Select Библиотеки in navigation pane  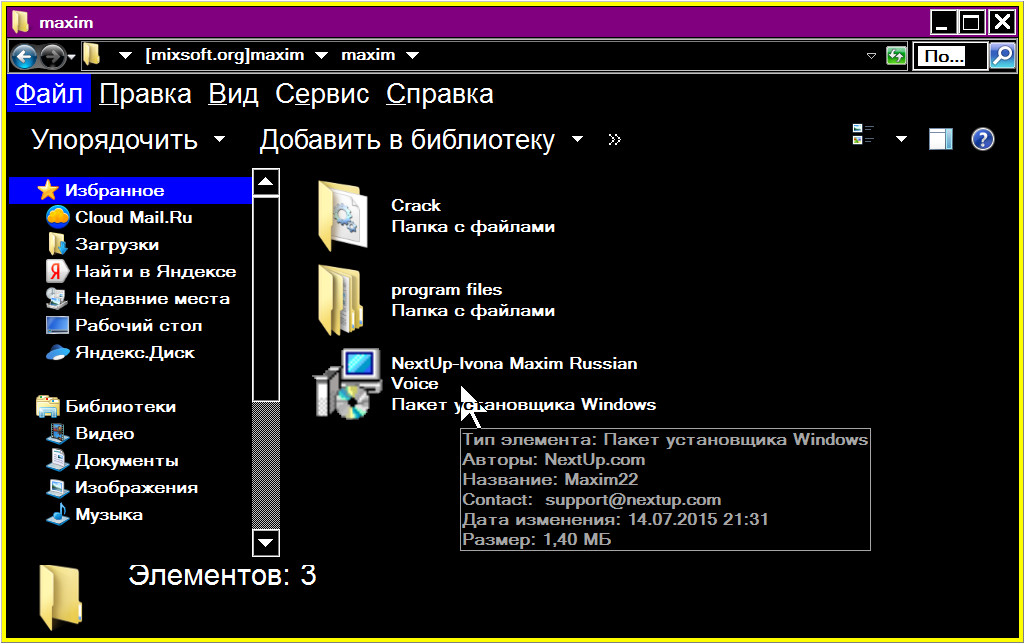[120, 407]
